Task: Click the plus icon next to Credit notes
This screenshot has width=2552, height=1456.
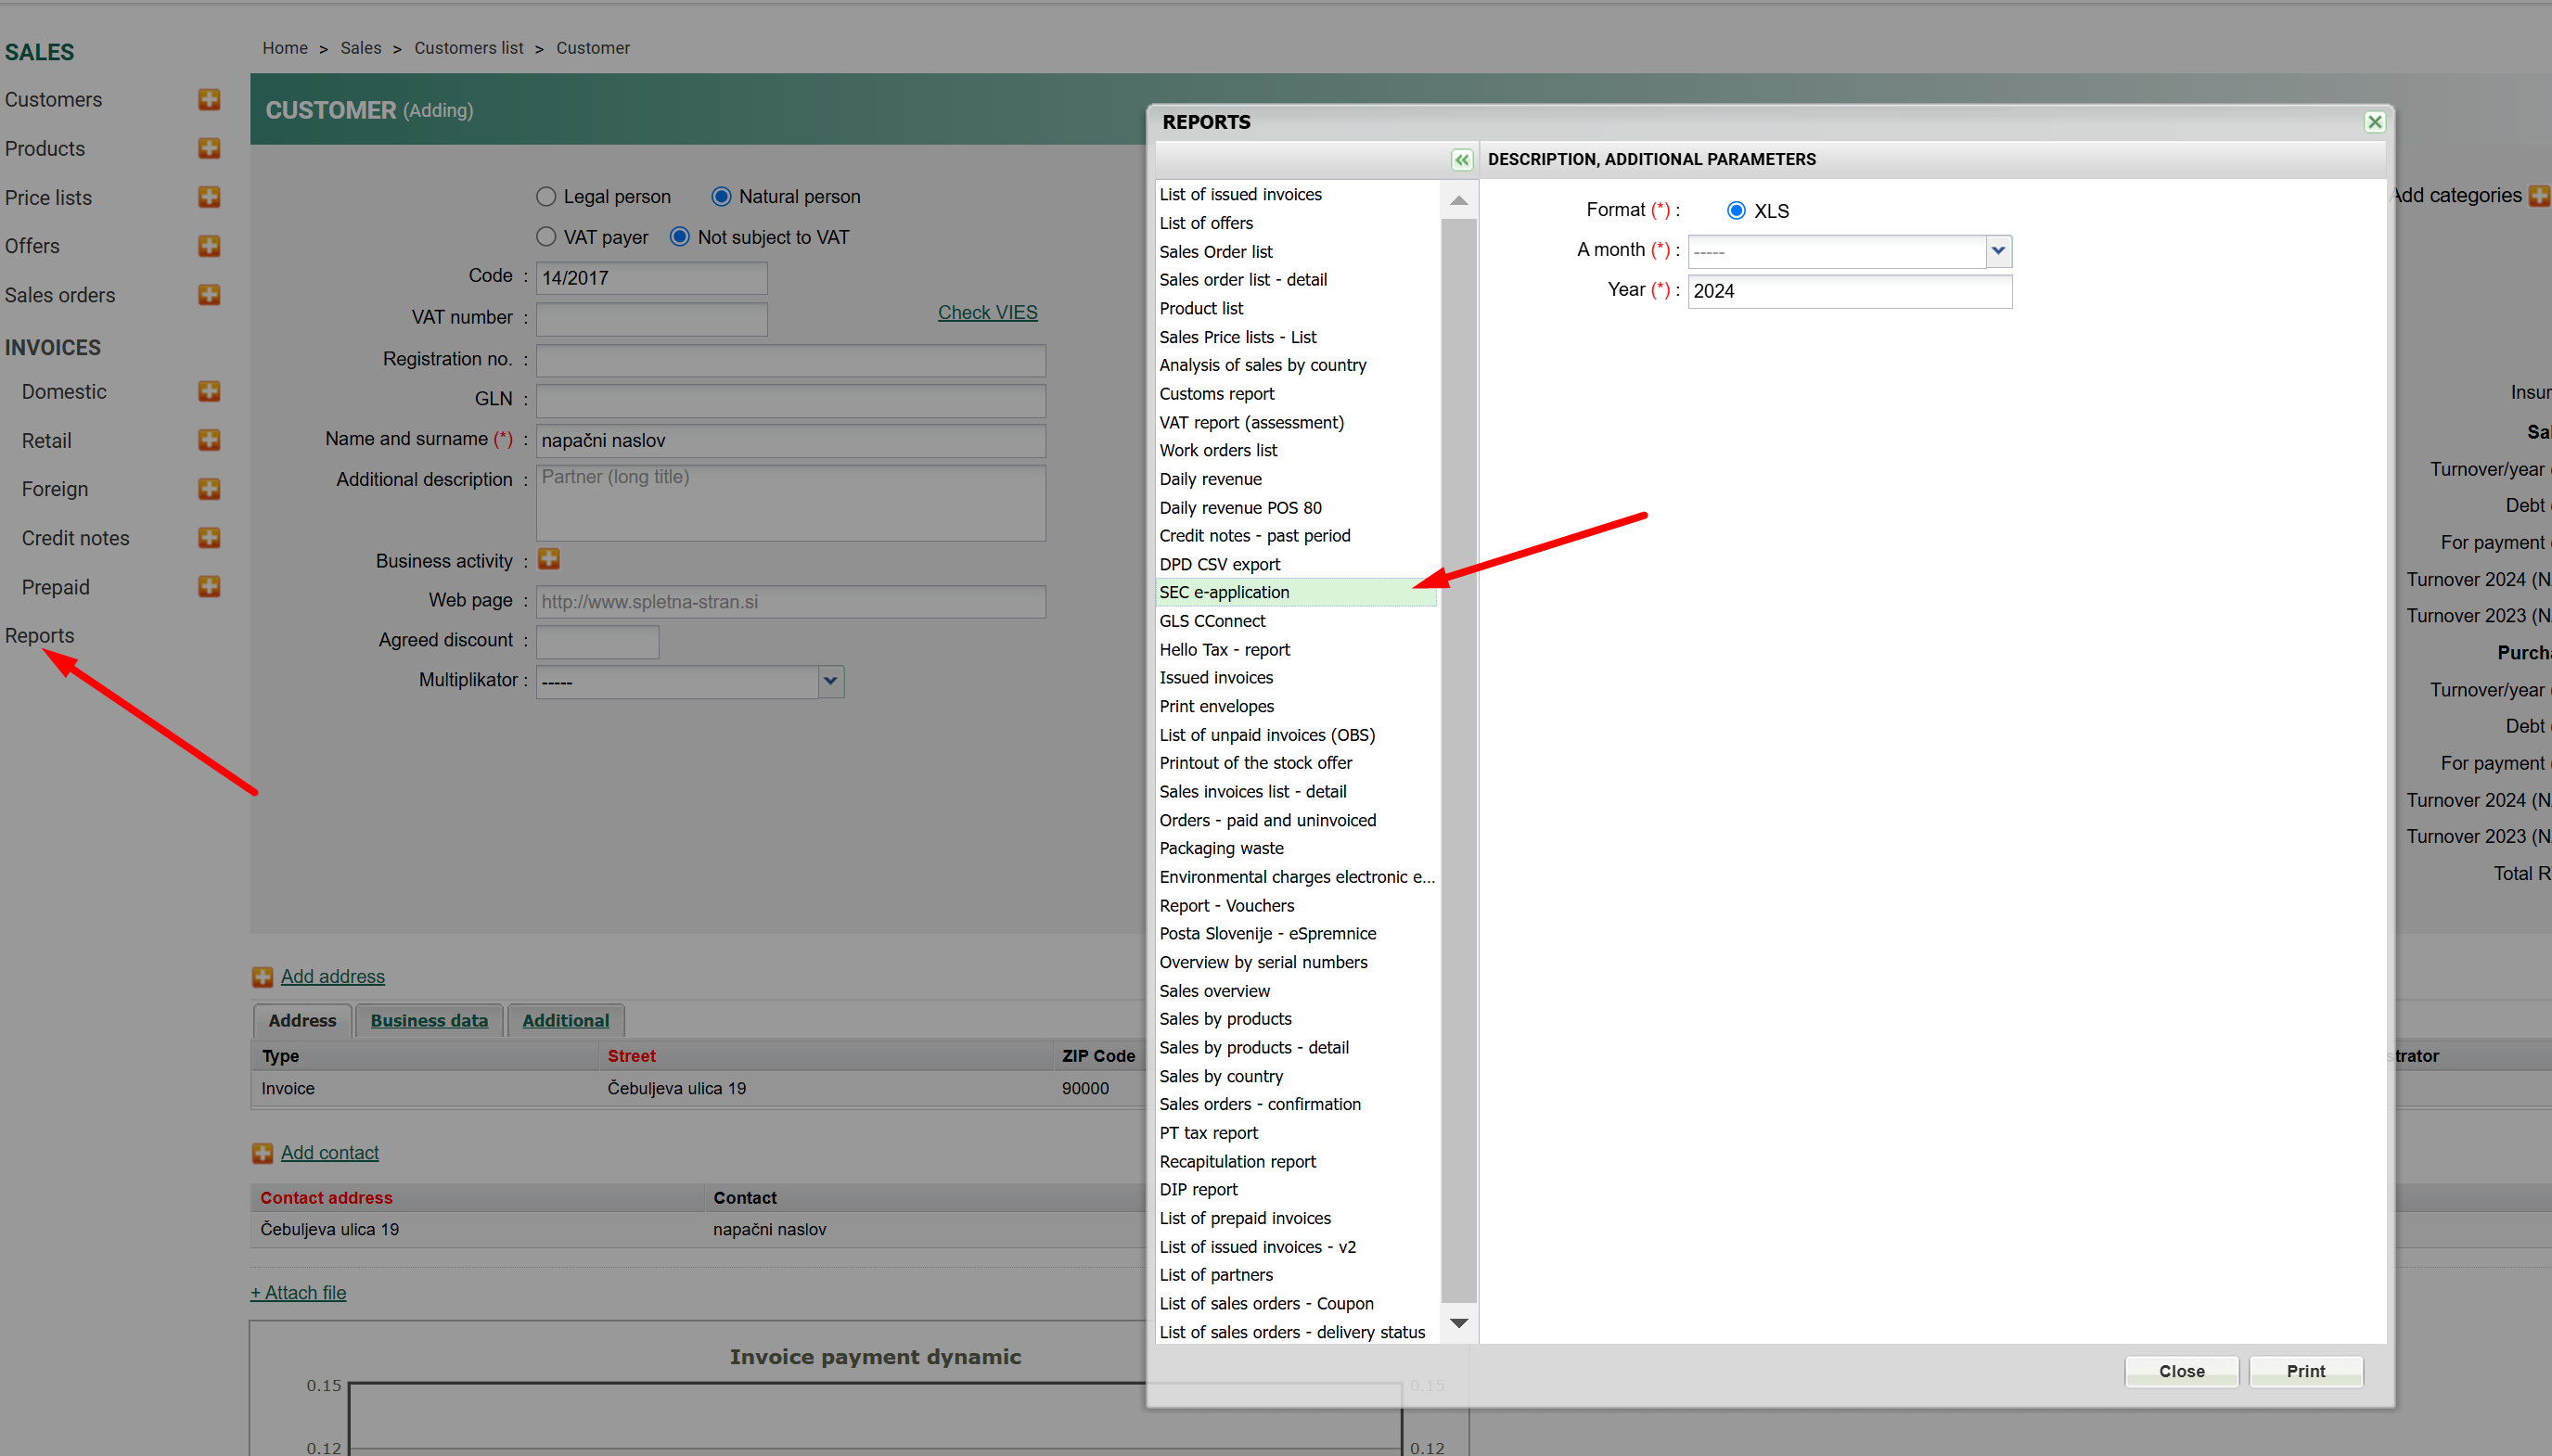Action: [x=209, y=538]
